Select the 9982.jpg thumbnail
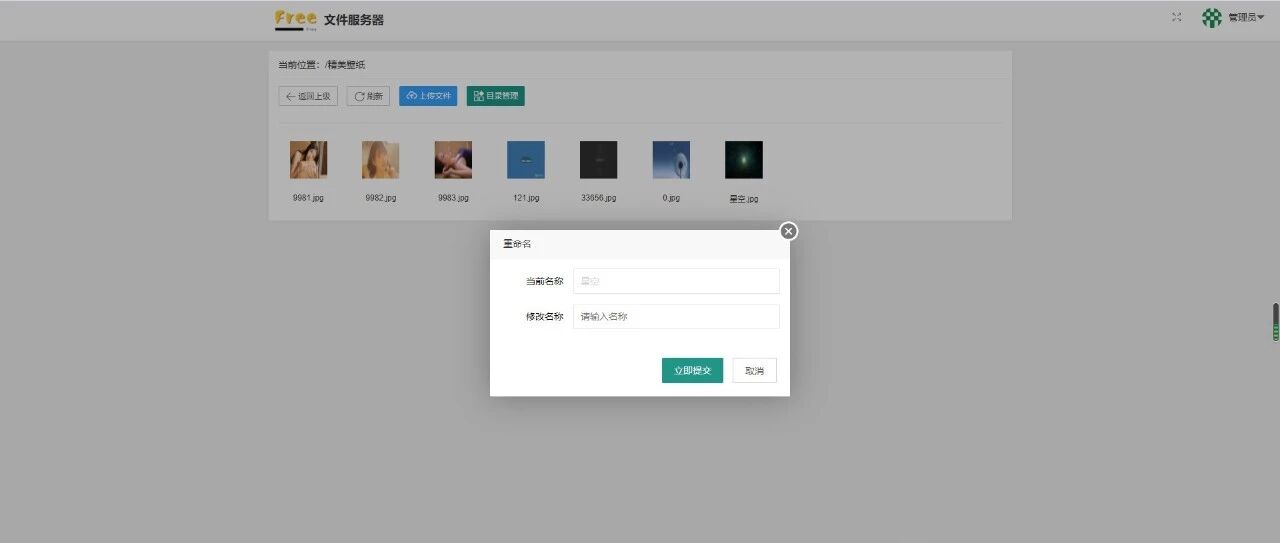 click(380, 160)
